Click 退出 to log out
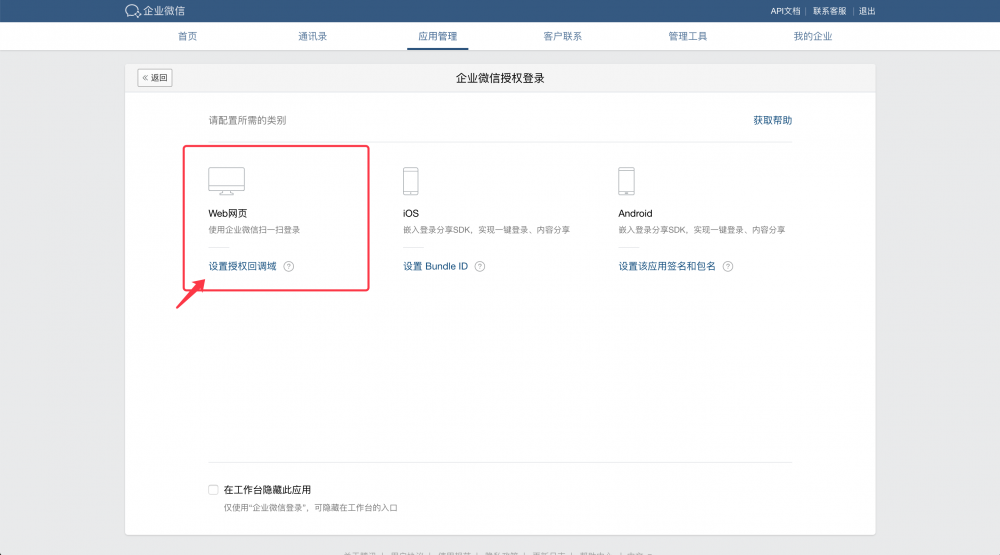This screenshot has width=1000, height=555. (x=867, y=11)
